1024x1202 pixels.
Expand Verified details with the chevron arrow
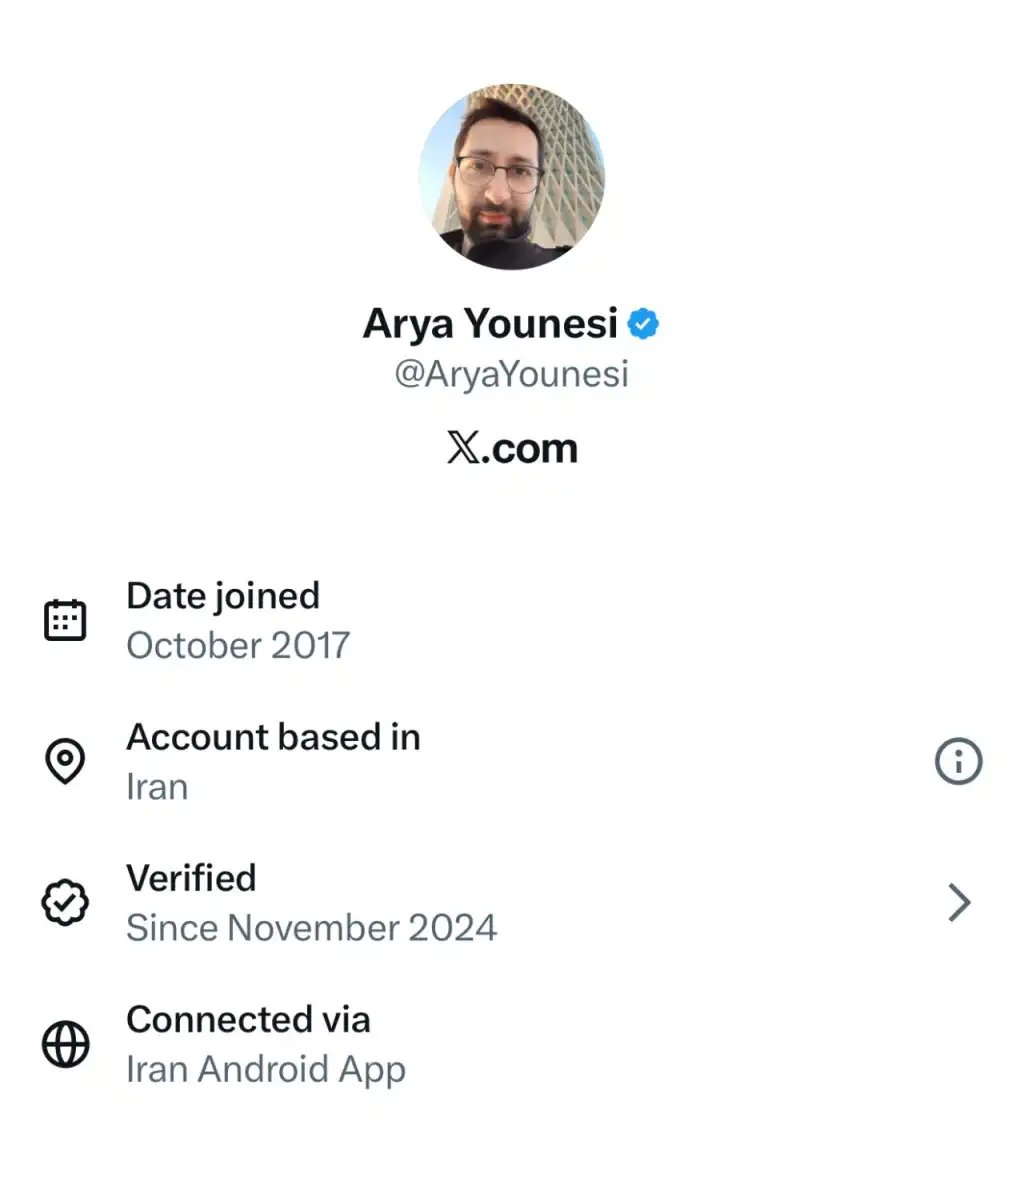(959, 903)
